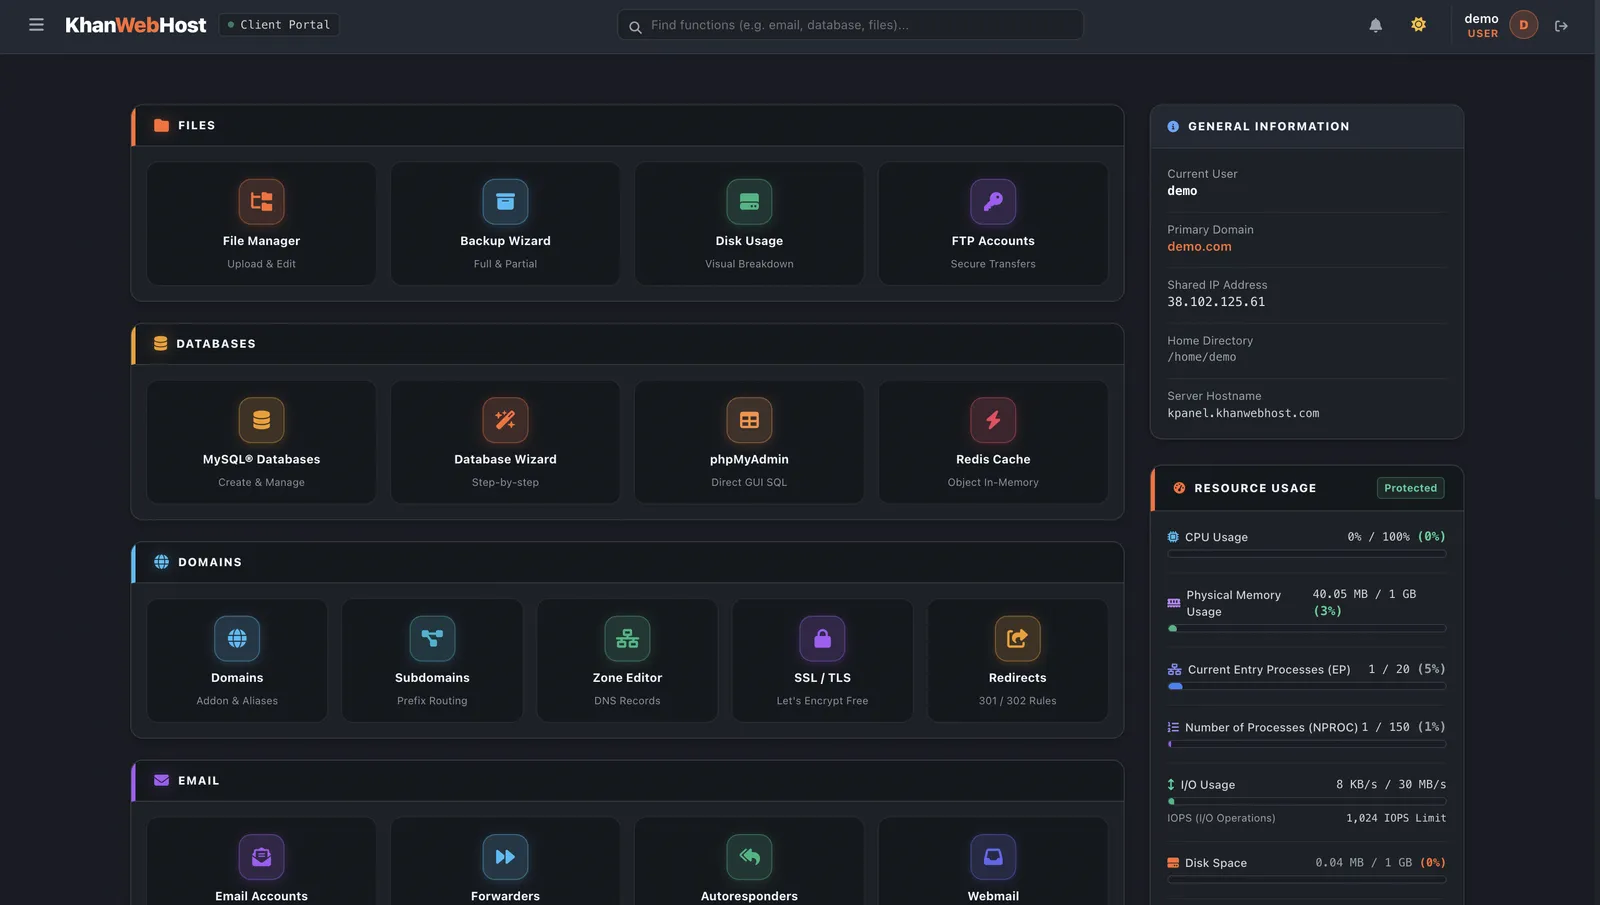This screenshot has height=905, width=1600.
Task: Open the demo user avatar
Action: [1523, 25]
